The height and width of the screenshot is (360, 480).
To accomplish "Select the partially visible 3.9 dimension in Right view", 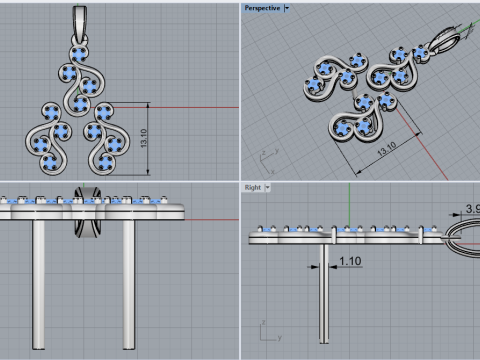I will click(x=473, y=209).
